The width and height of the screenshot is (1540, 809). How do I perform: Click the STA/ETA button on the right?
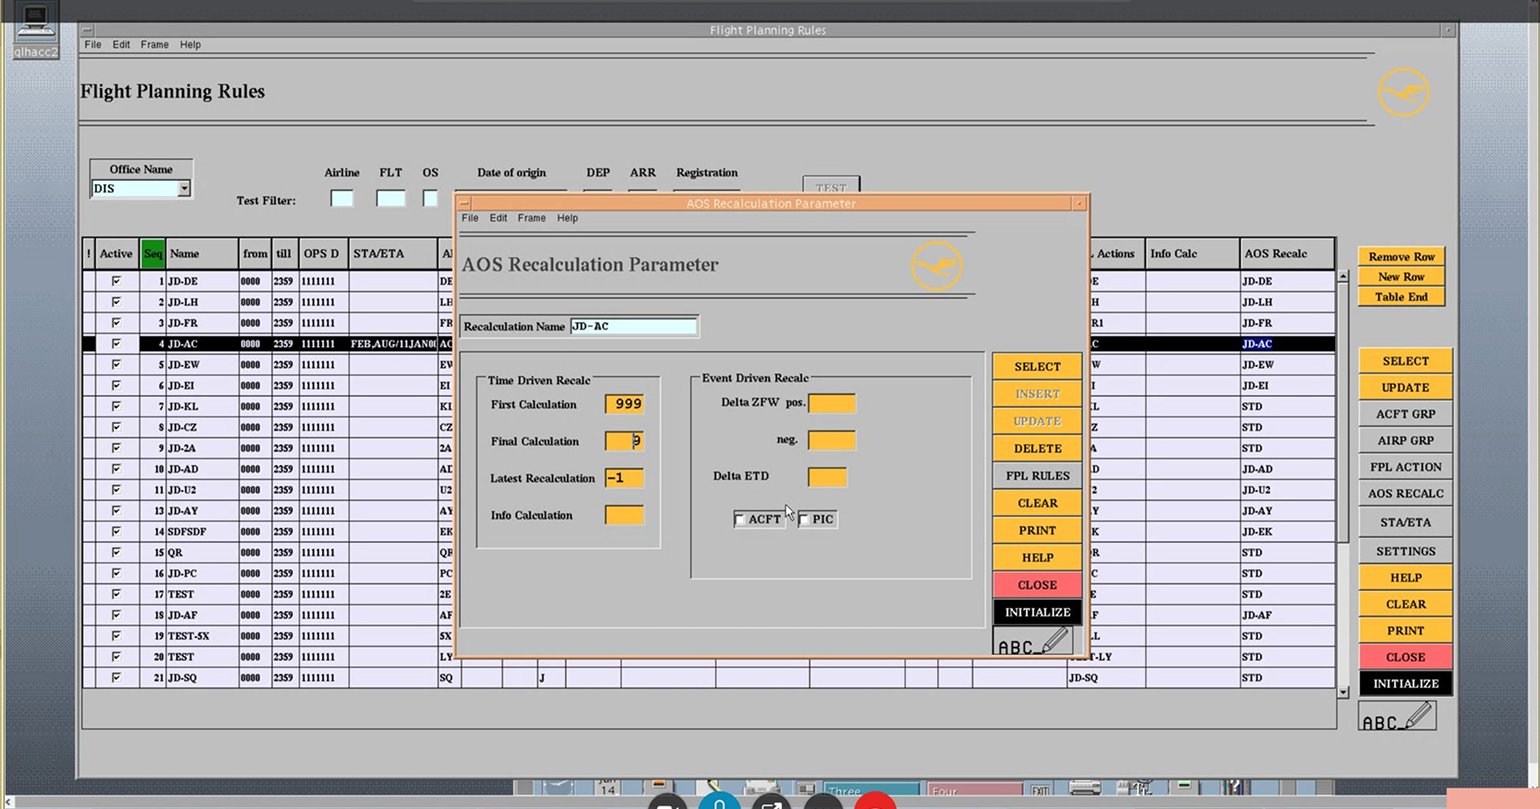[x=1405, y=522]
